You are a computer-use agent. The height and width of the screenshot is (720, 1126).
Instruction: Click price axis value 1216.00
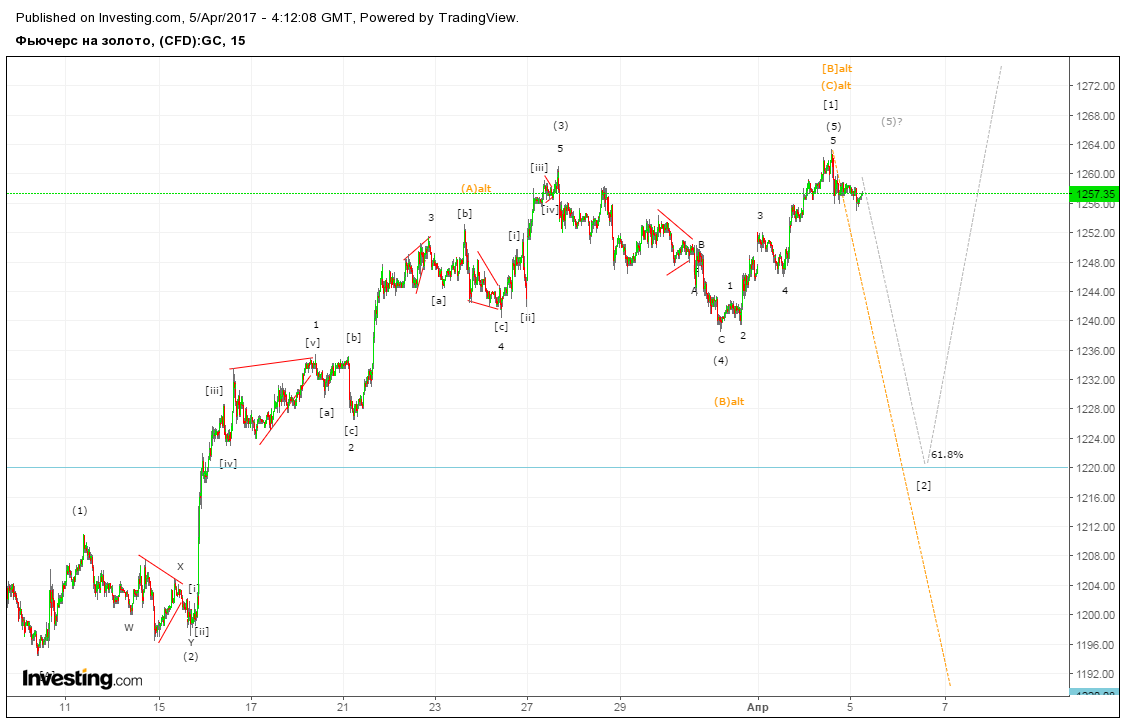pos(1094,497)
